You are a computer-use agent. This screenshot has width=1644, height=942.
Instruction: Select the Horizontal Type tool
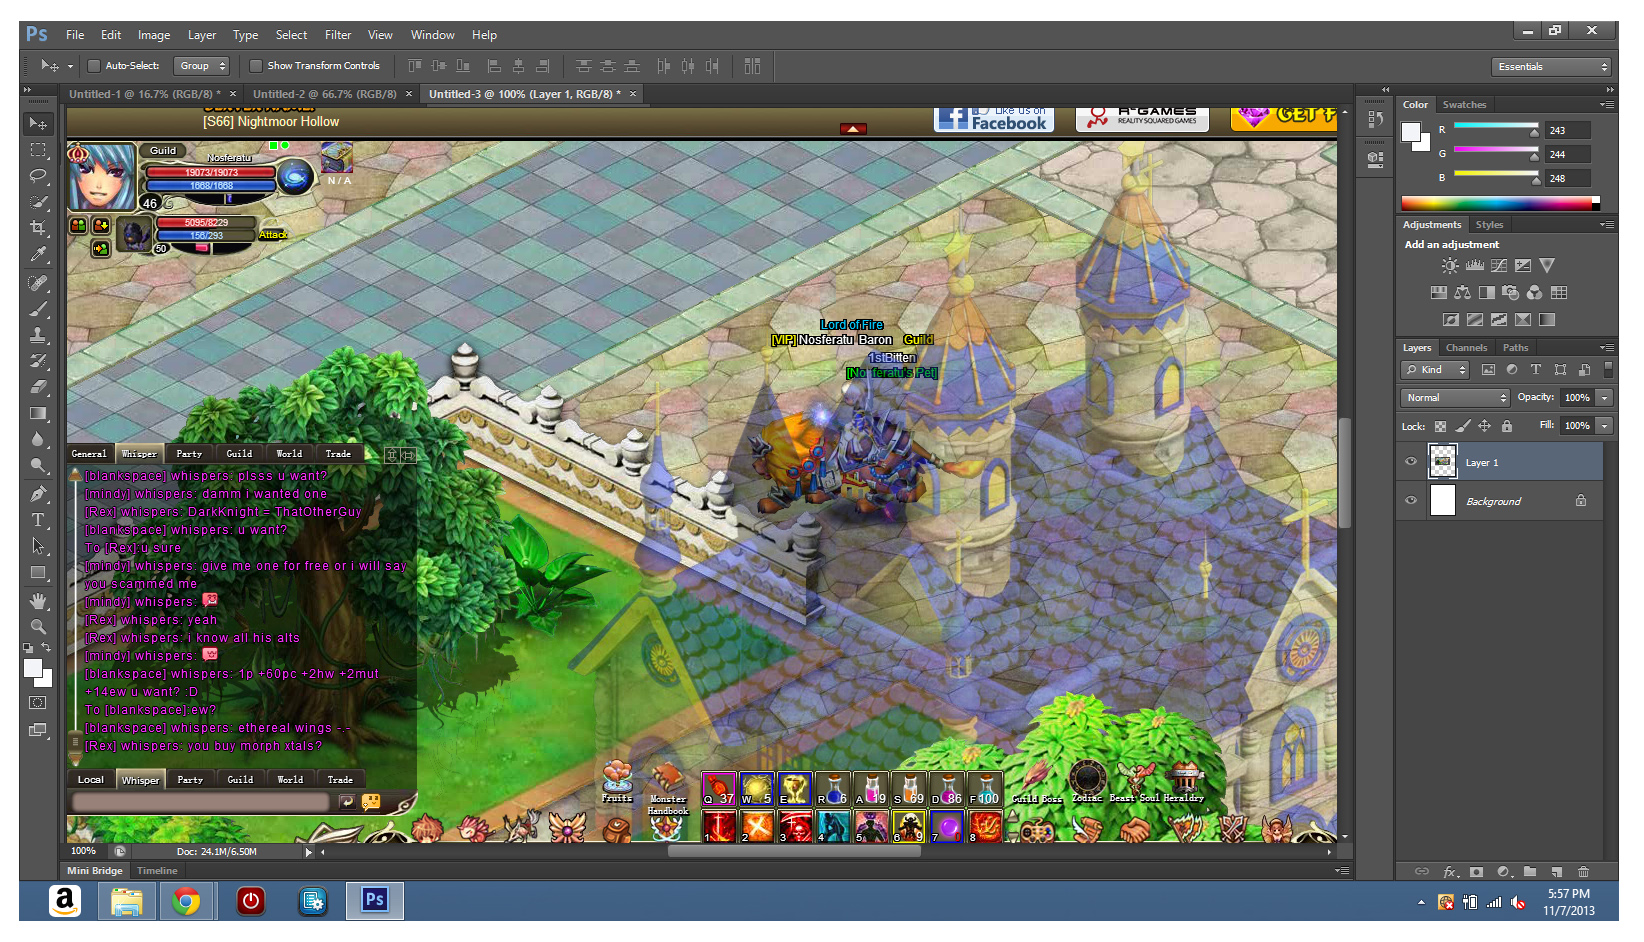(38, 520)
